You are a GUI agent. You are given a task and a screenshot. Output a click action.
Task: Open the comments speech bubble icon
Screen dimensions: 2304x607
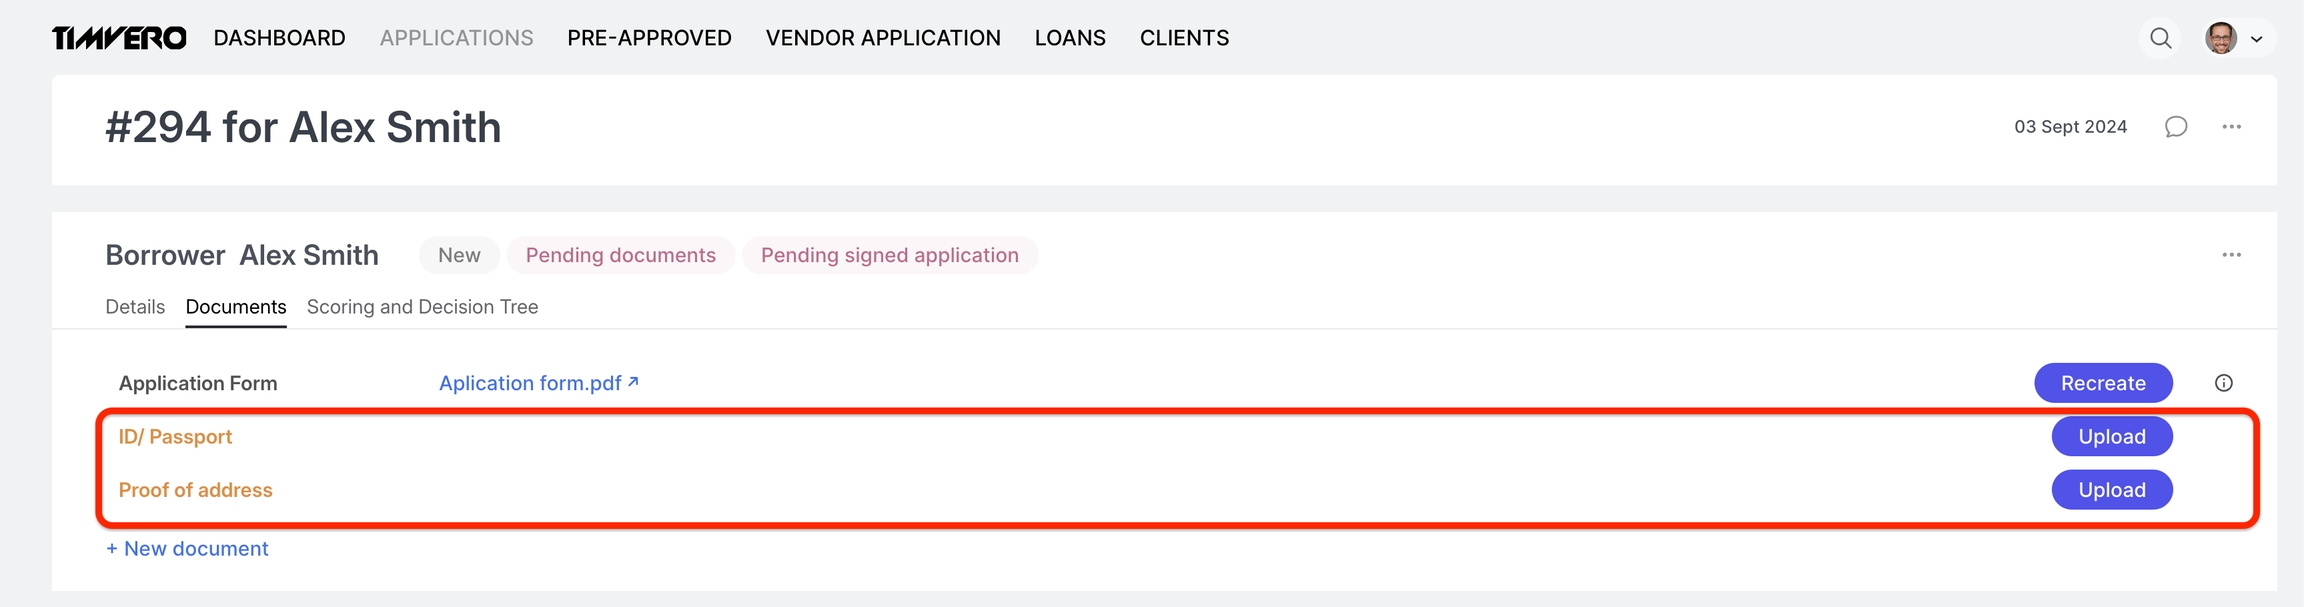point(2176,127)
